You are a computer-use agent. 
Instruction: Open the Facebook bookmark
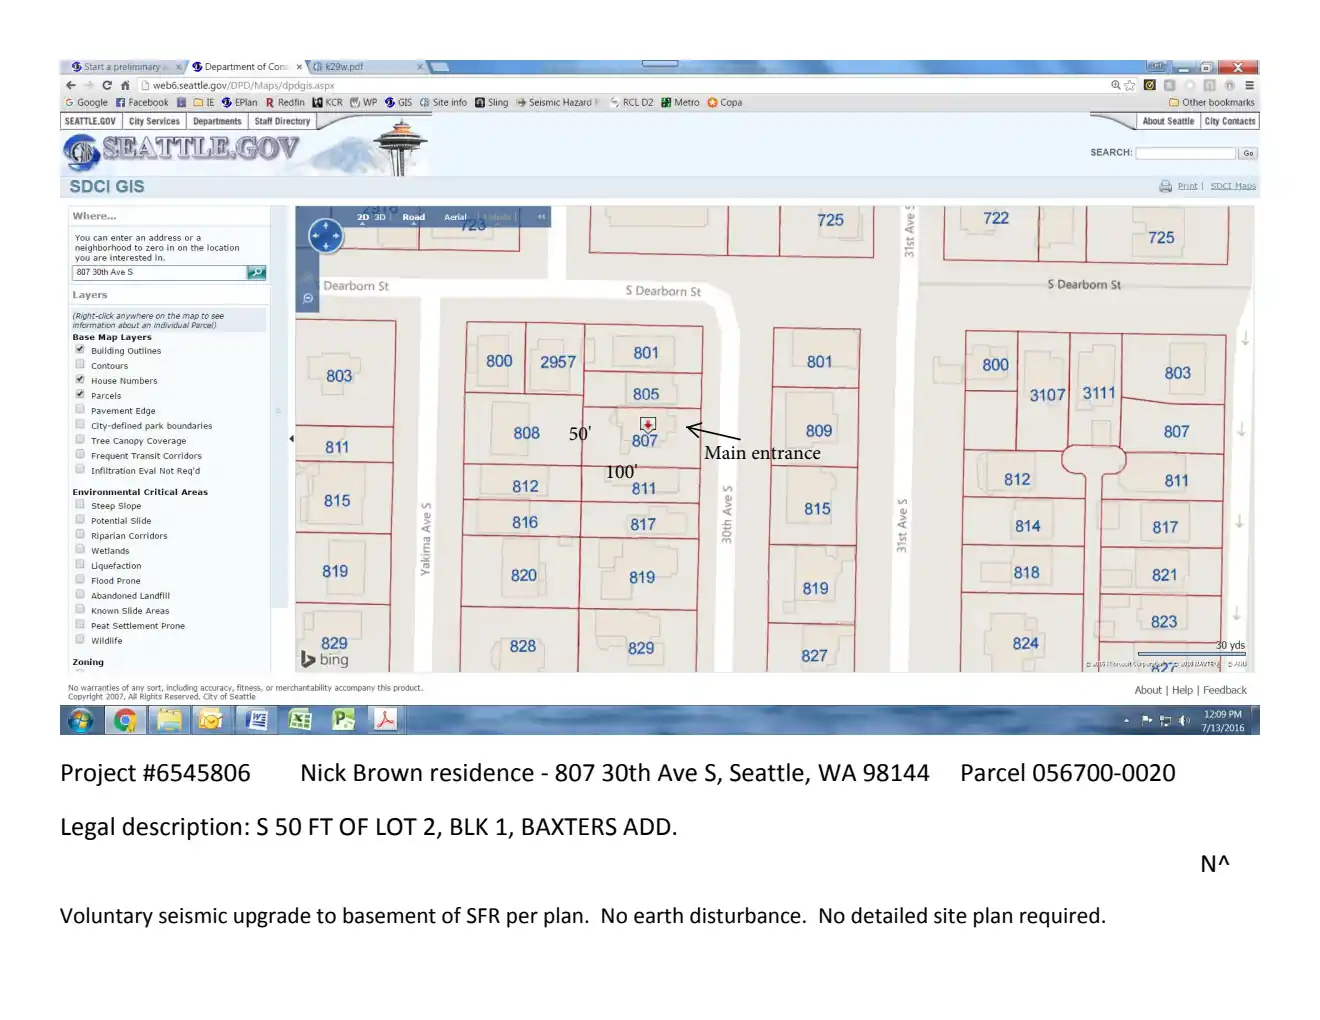coord(142,102)
